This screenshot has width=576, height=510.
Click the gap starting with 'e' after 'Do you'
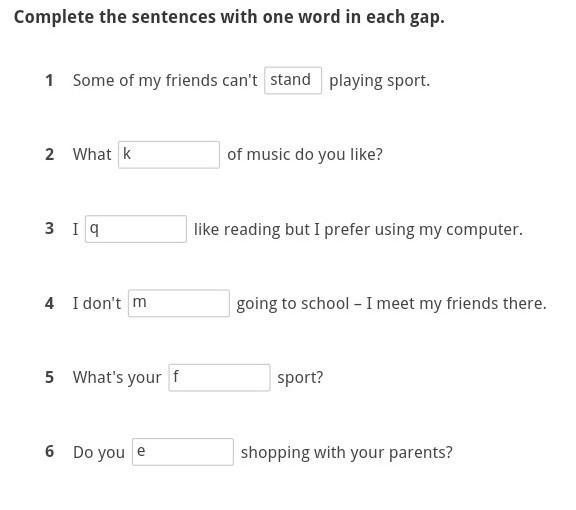(183, 452)
